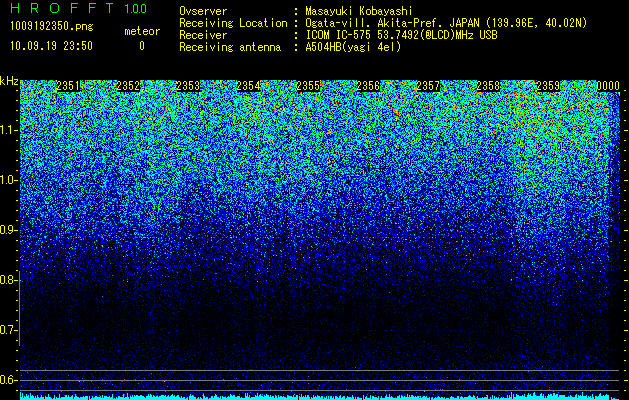This screenshot has height=400, width=629.
Task: Click the 0.6 frequency axis label
Action: [x=8, y=380]
